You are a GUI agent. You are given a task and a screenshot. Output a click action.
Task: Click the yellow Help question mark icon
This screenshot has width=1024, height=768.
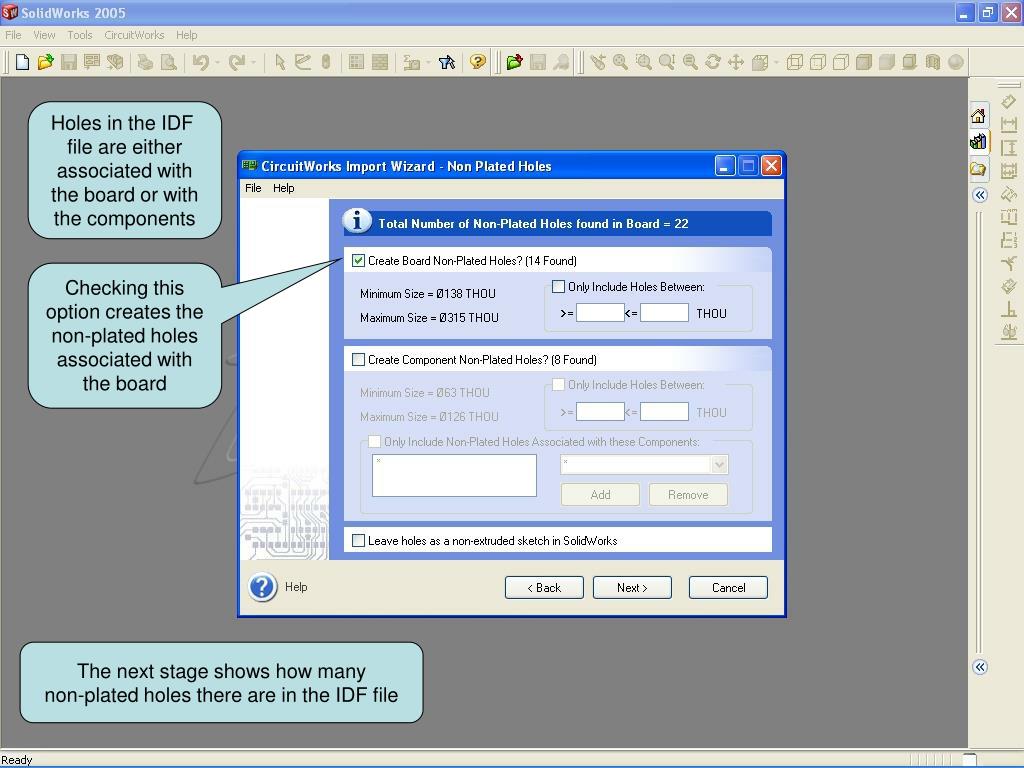click(x=478, y=62)
